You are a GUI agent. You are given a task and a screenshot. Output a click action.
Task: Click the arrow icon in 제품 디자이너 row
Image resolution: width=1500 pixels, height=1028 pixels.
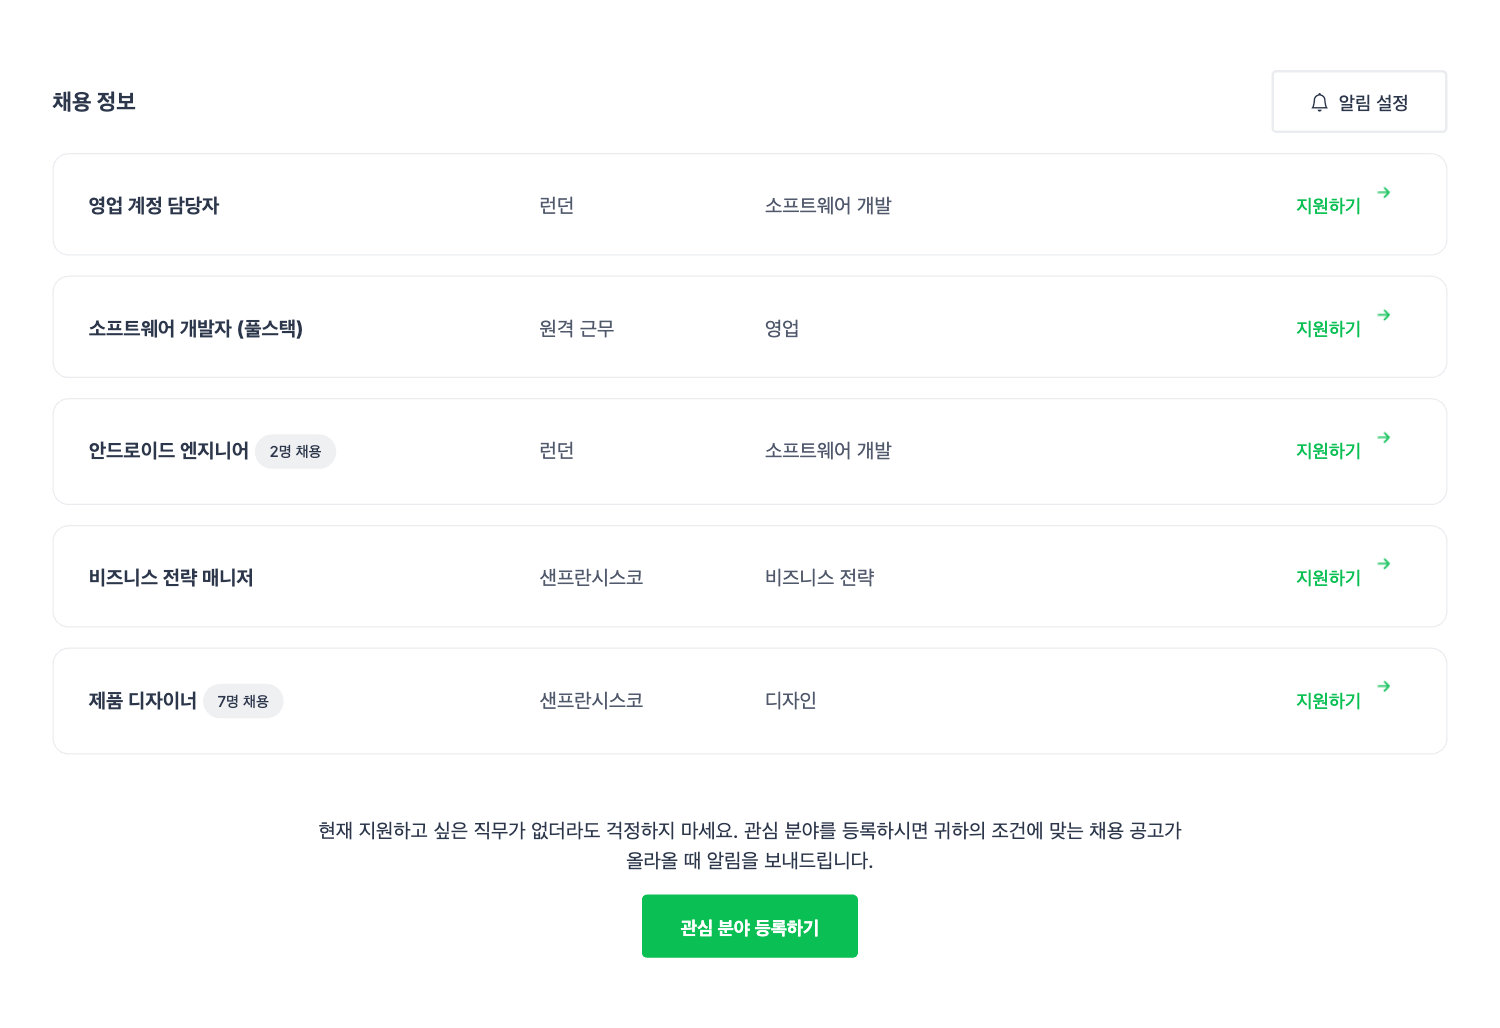pyautogui.click(x=1384, y=686)
